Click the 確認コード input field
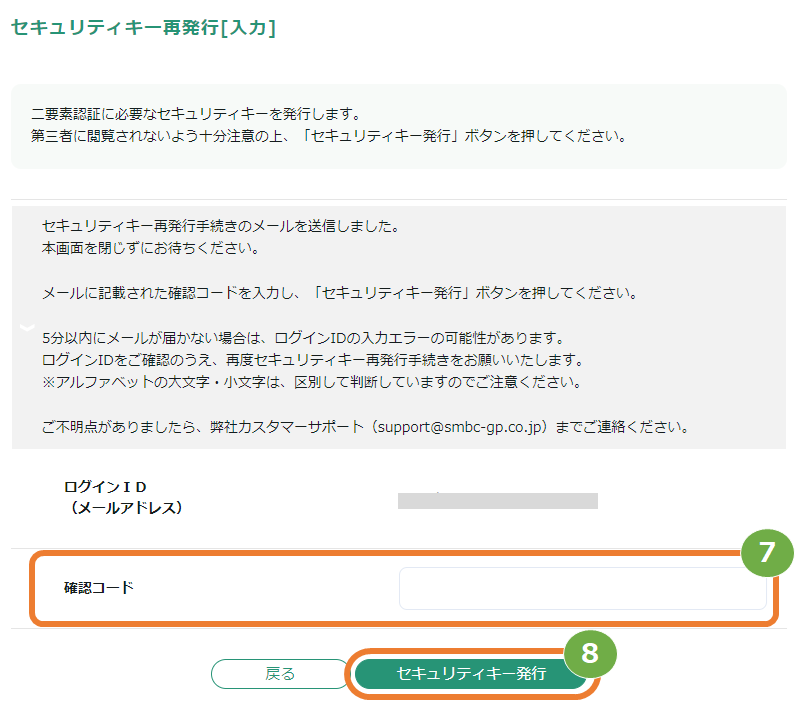This screenshot has width=801, height=714. [582, 588]
